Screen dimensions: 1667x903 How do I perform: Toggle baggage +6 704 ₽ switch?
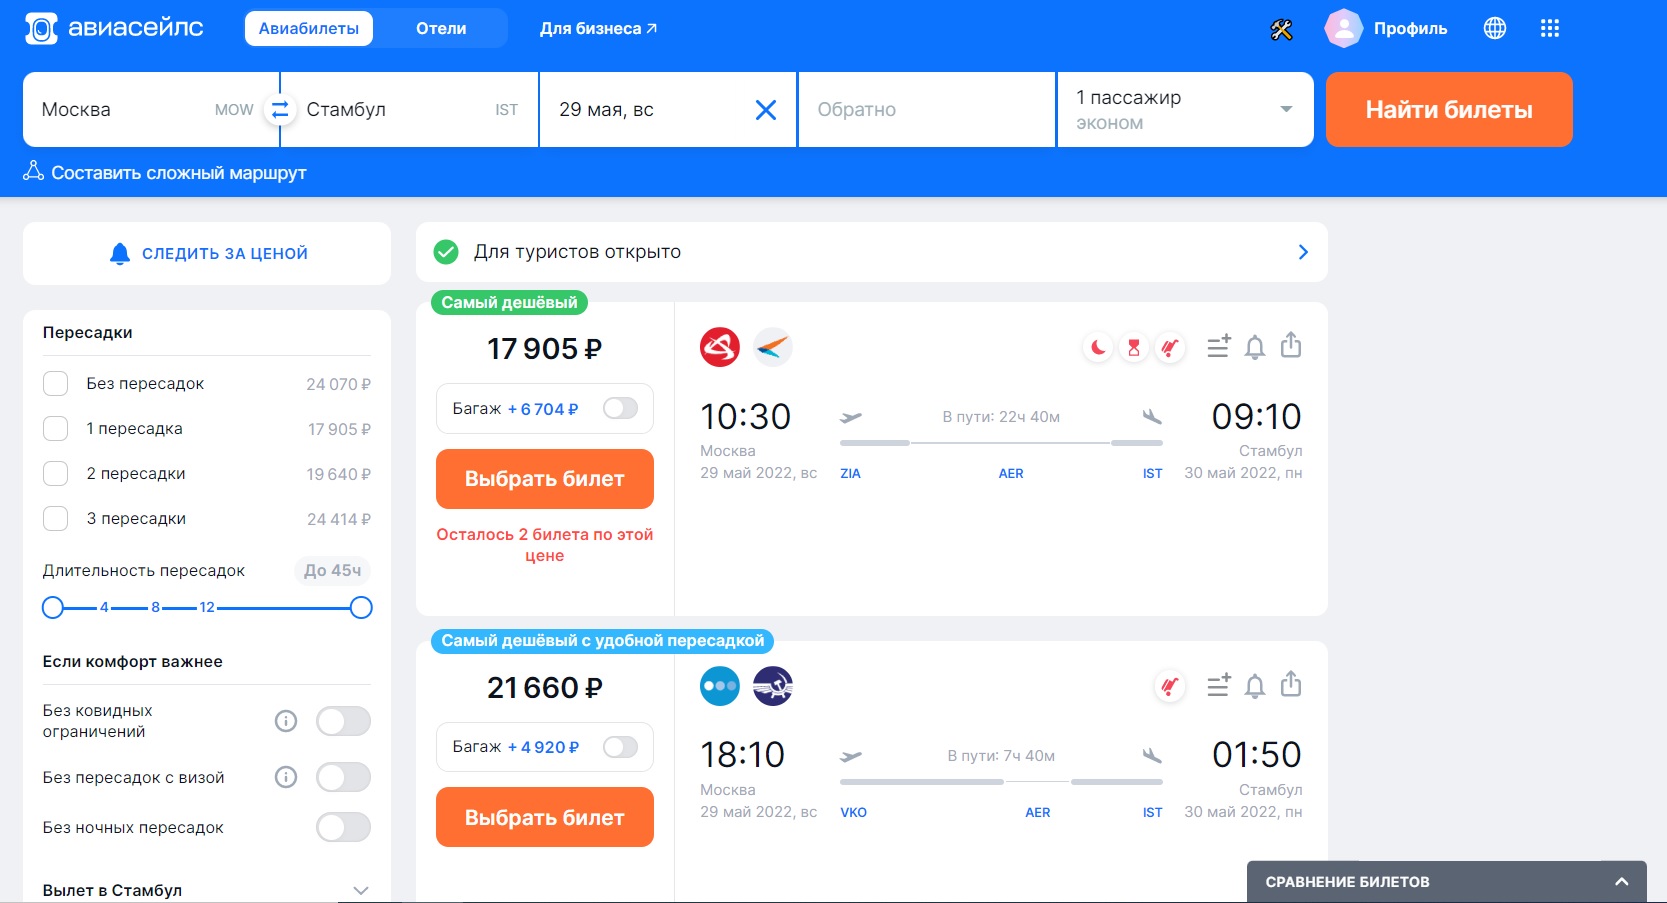point(620,408)
